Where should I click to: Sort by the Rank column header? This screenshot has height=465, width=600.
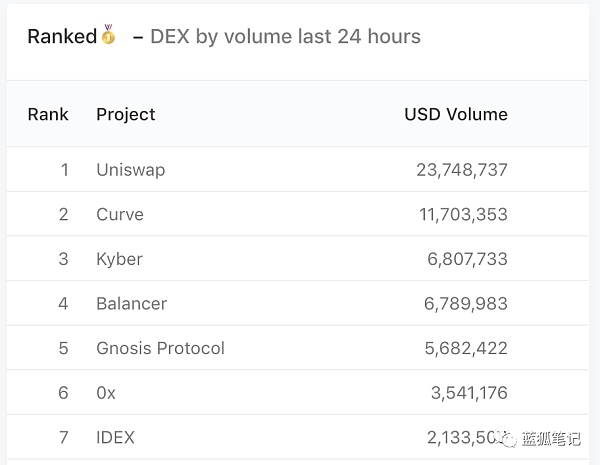tap(48, 114)
